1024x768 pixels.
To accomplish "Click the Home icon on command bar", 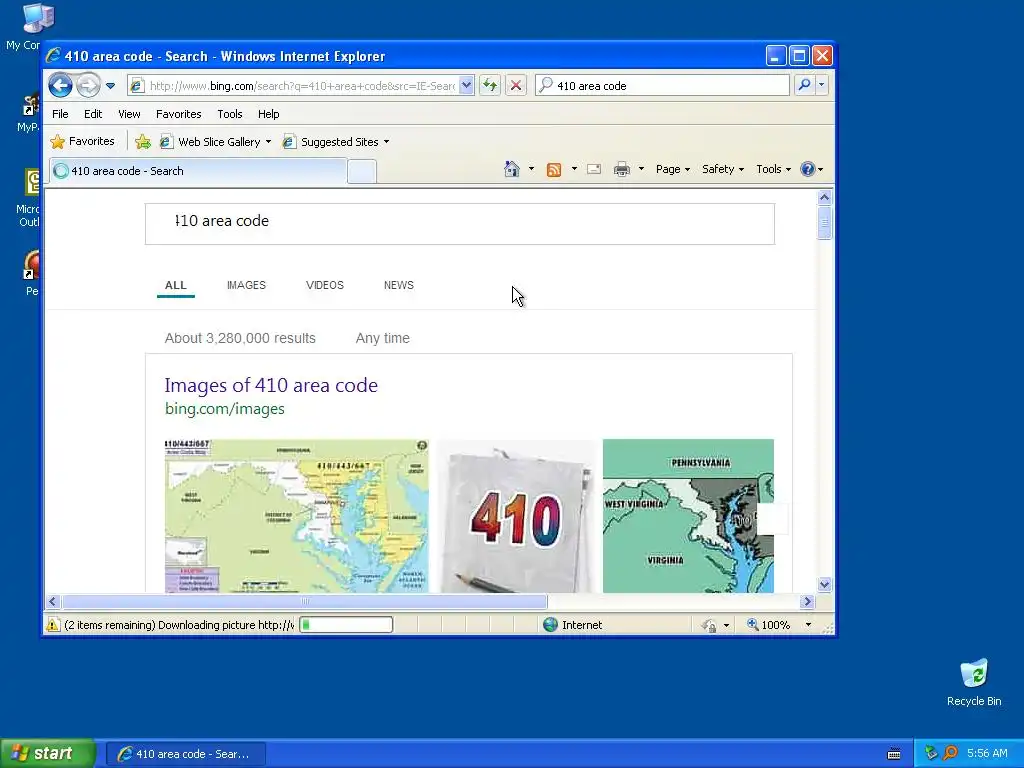I will point(512,169).
